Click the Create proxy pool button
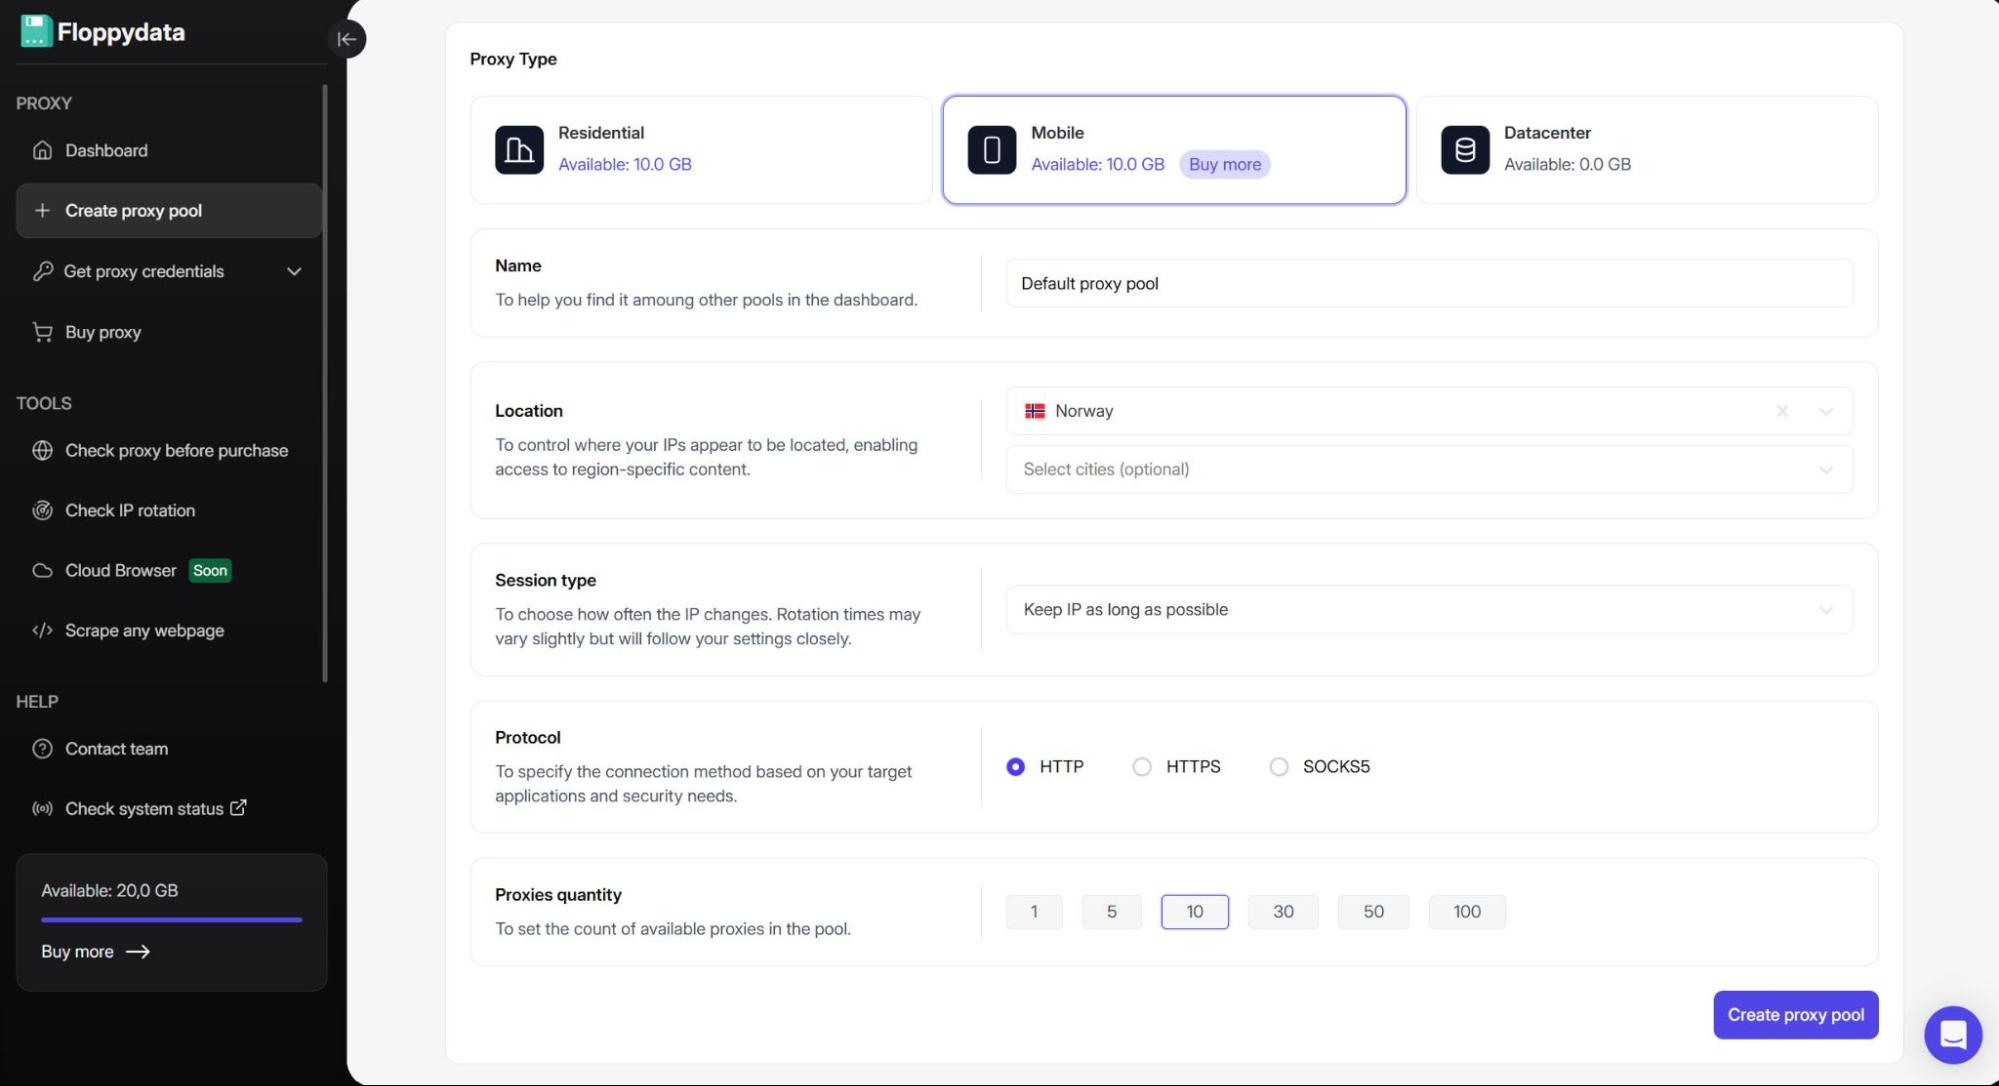The width and height of the screenshot is (1999, 1086). click(x=1795, y=1014)
